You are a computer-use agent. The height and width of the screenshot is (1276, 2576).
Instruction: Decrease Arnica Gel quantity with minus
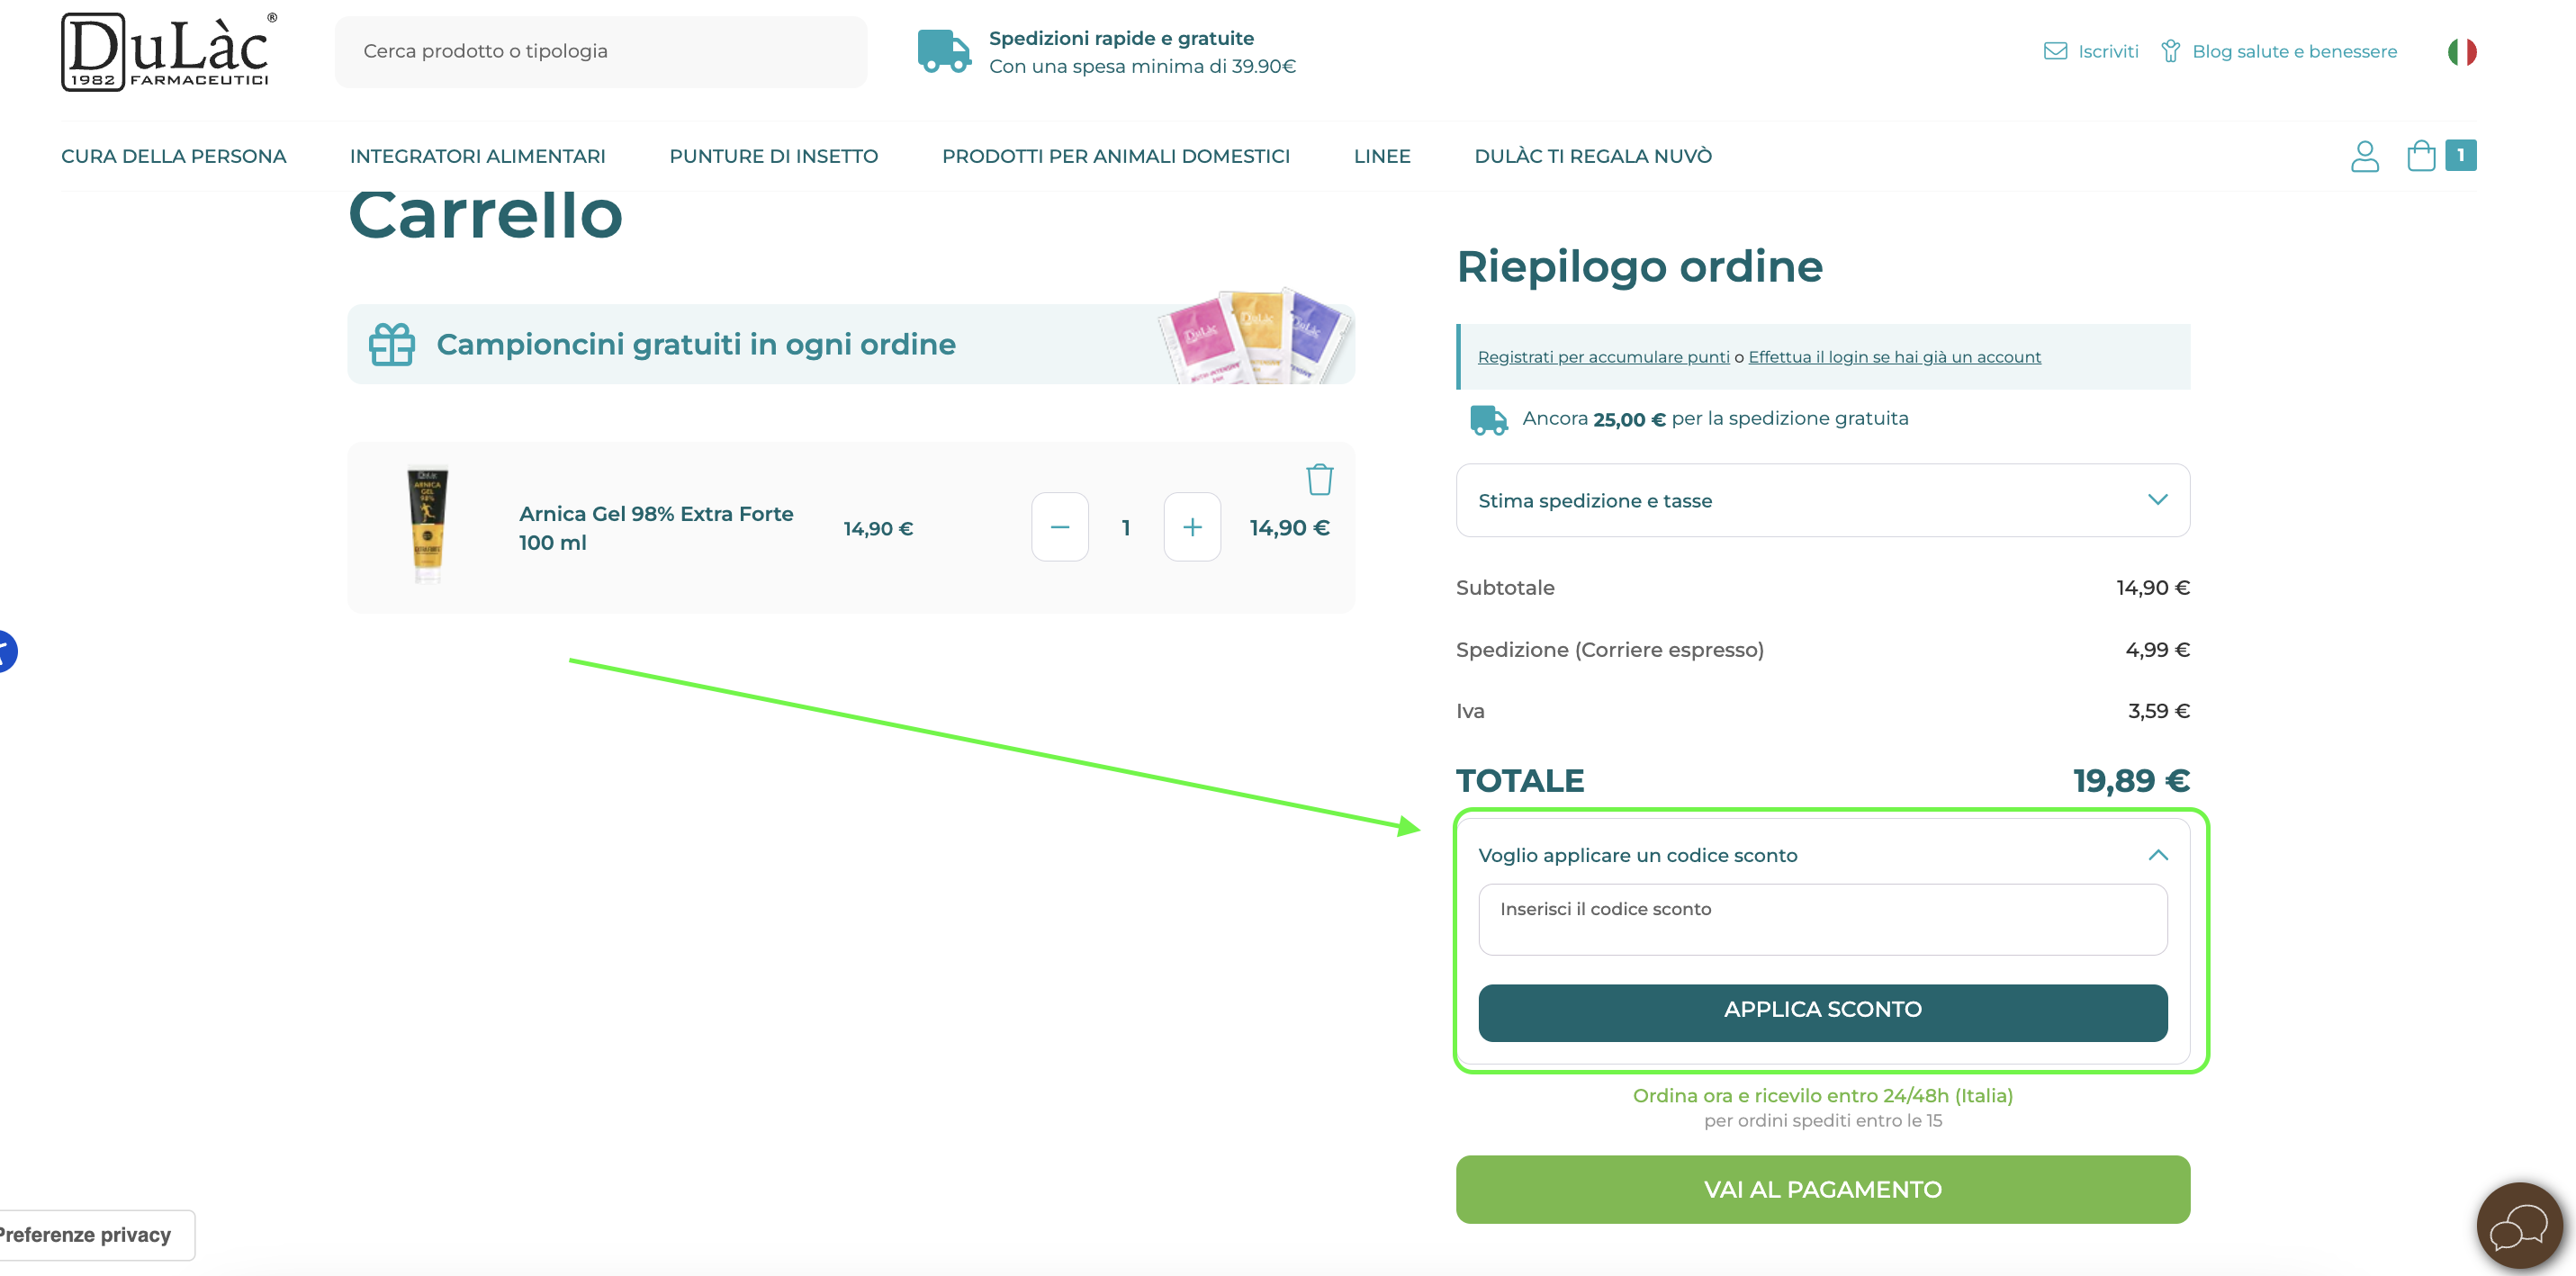(1060, 527)
